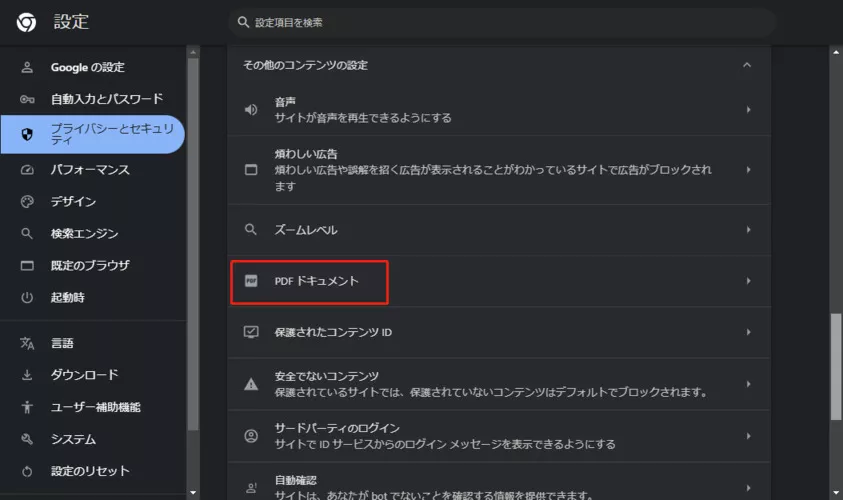
Task: Click the main page scrollbar thumb
Action: click(836, 367)
